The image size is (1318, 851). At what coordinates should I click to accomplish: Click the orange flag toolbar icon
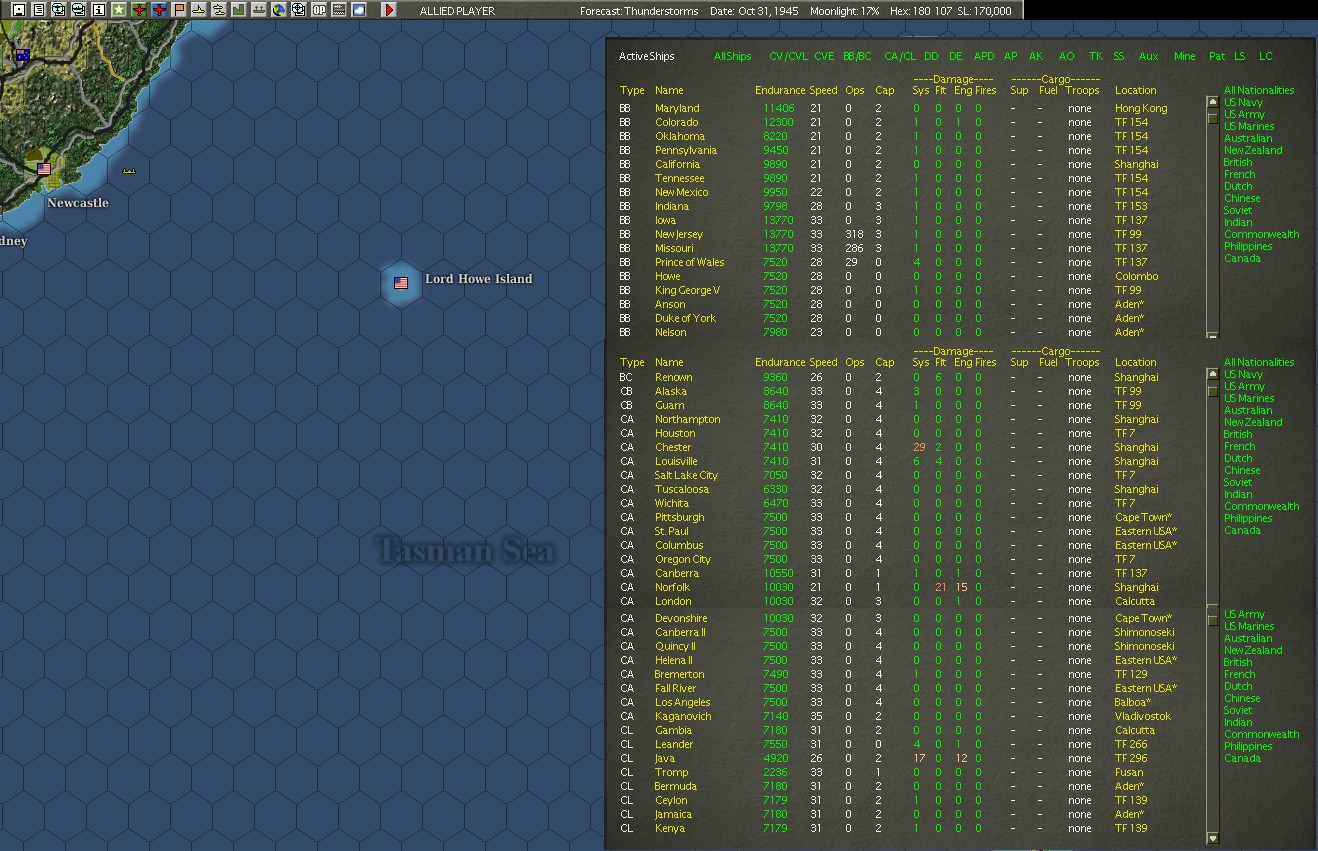[179, 10]
